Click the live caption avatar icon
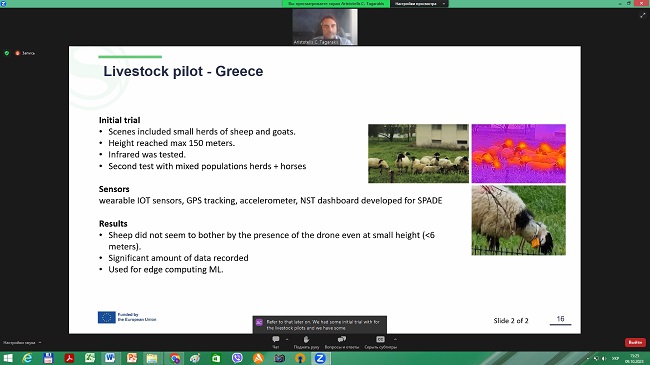Screen dimensions: 650x365 coord(259,322)
